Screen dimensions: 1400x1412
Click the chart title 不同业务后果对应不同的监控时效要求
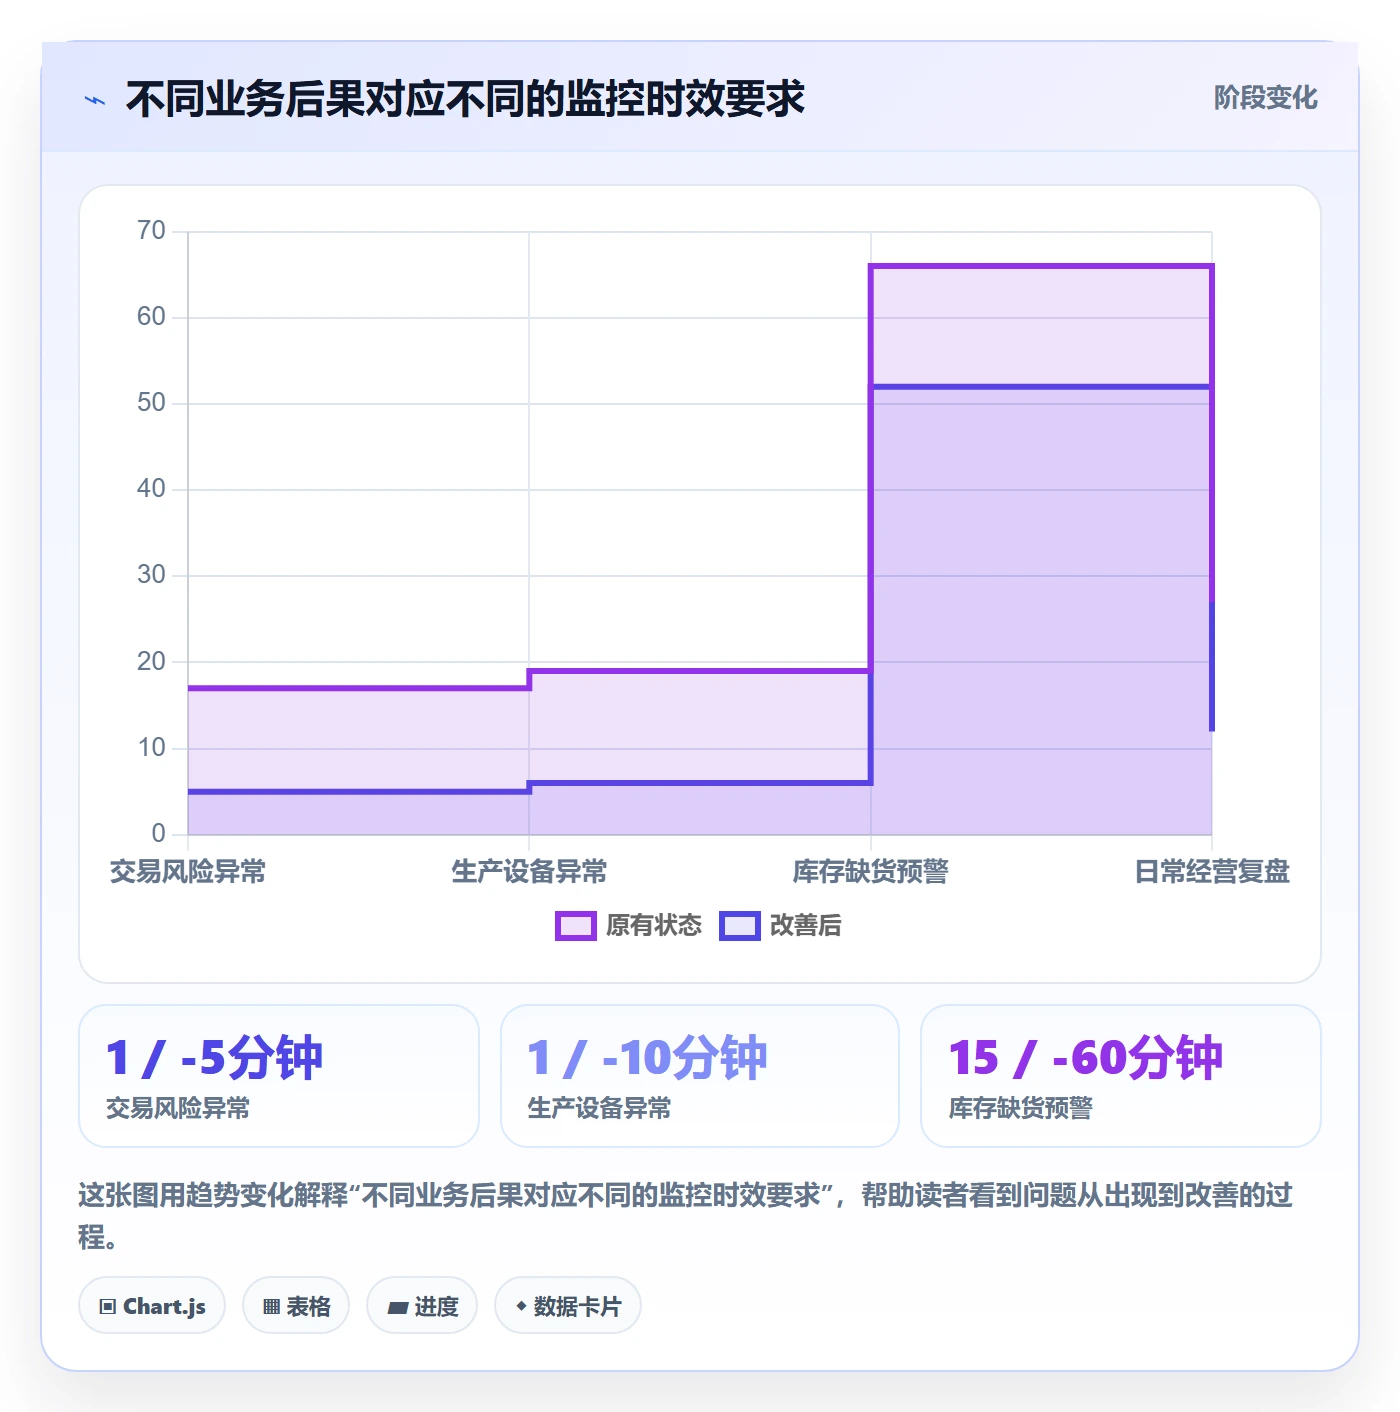pyautogui.click(x=465, y=99)
